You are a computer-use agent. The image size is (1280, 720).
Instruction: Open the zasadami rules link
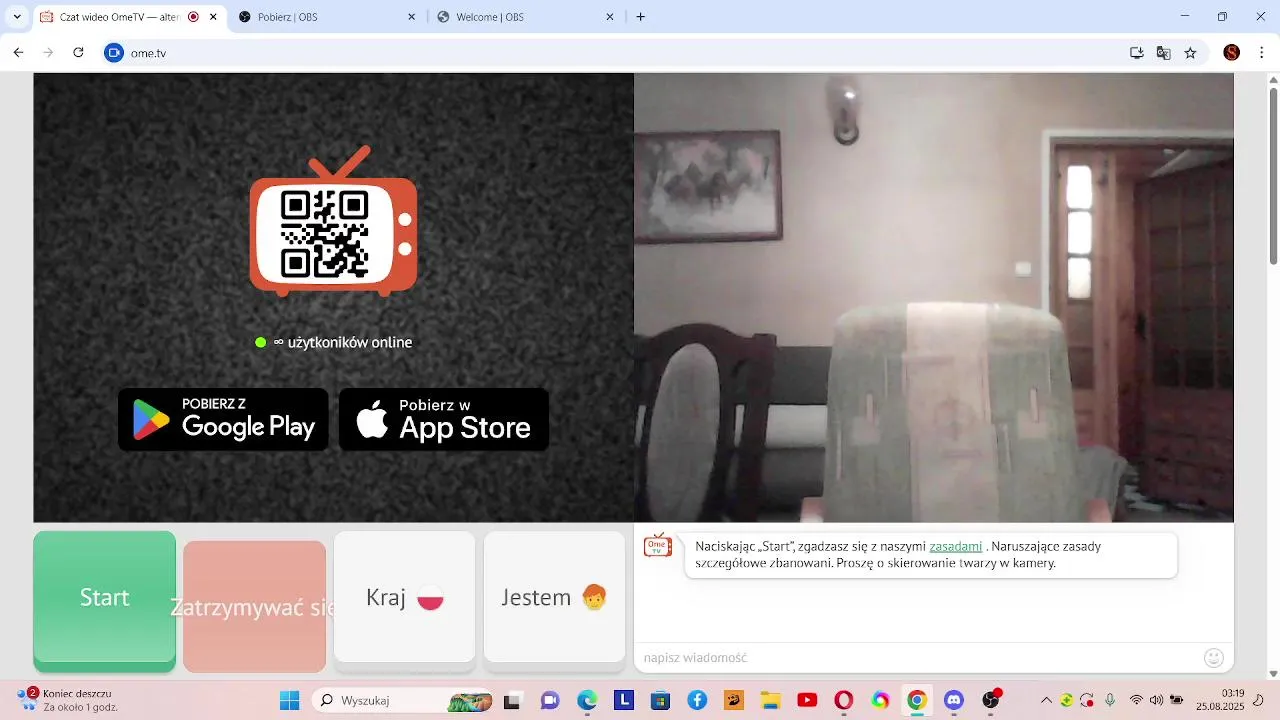click(955, 546)
